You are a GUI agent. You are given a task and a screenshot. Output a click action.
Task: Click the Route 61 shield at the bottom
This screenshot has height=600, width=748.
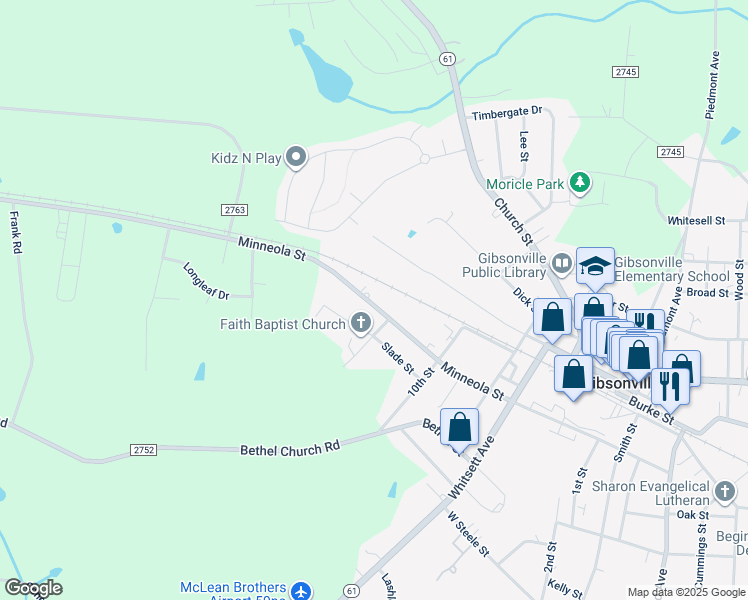tap(351, 590)
